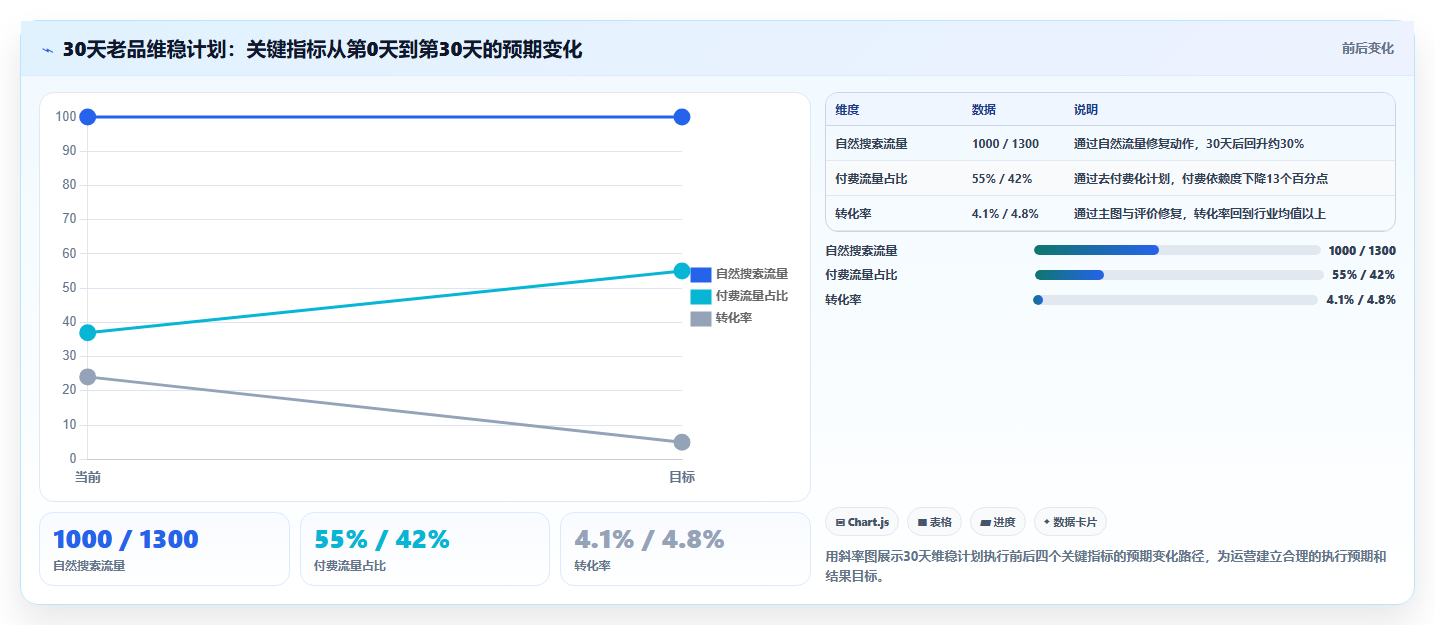Open the 1000 / 1300 stat card
This screenshot has height=625, width=1435.
coord(164,549)
